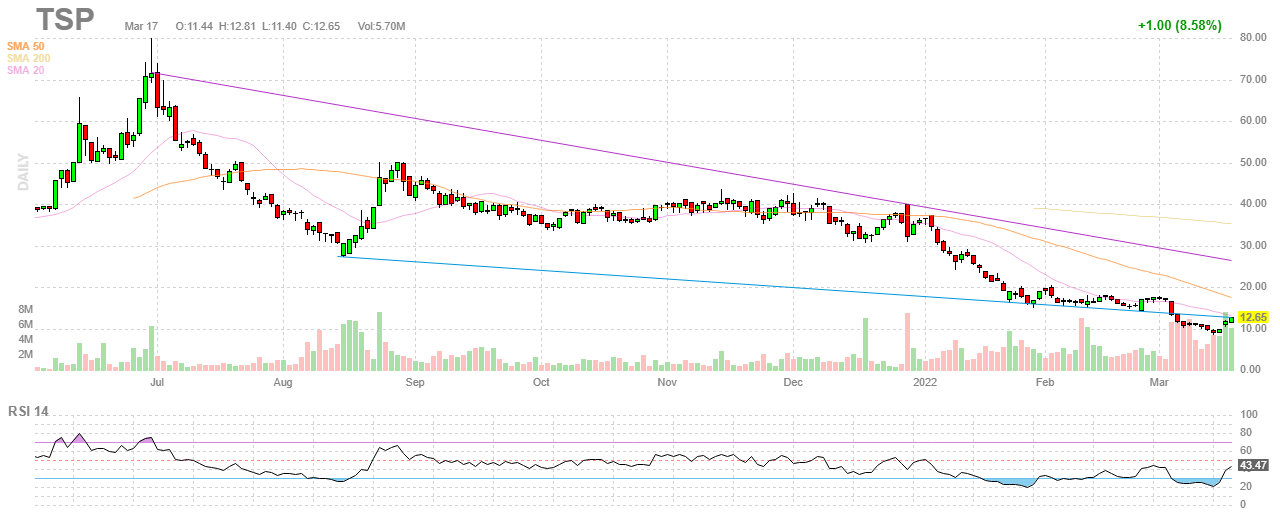Image resolution: width=1280 pixels, height=520 pixels.
Task: Toggle the SMA 20 legend label
Action: pyautogui.click(x=25, y=70)
